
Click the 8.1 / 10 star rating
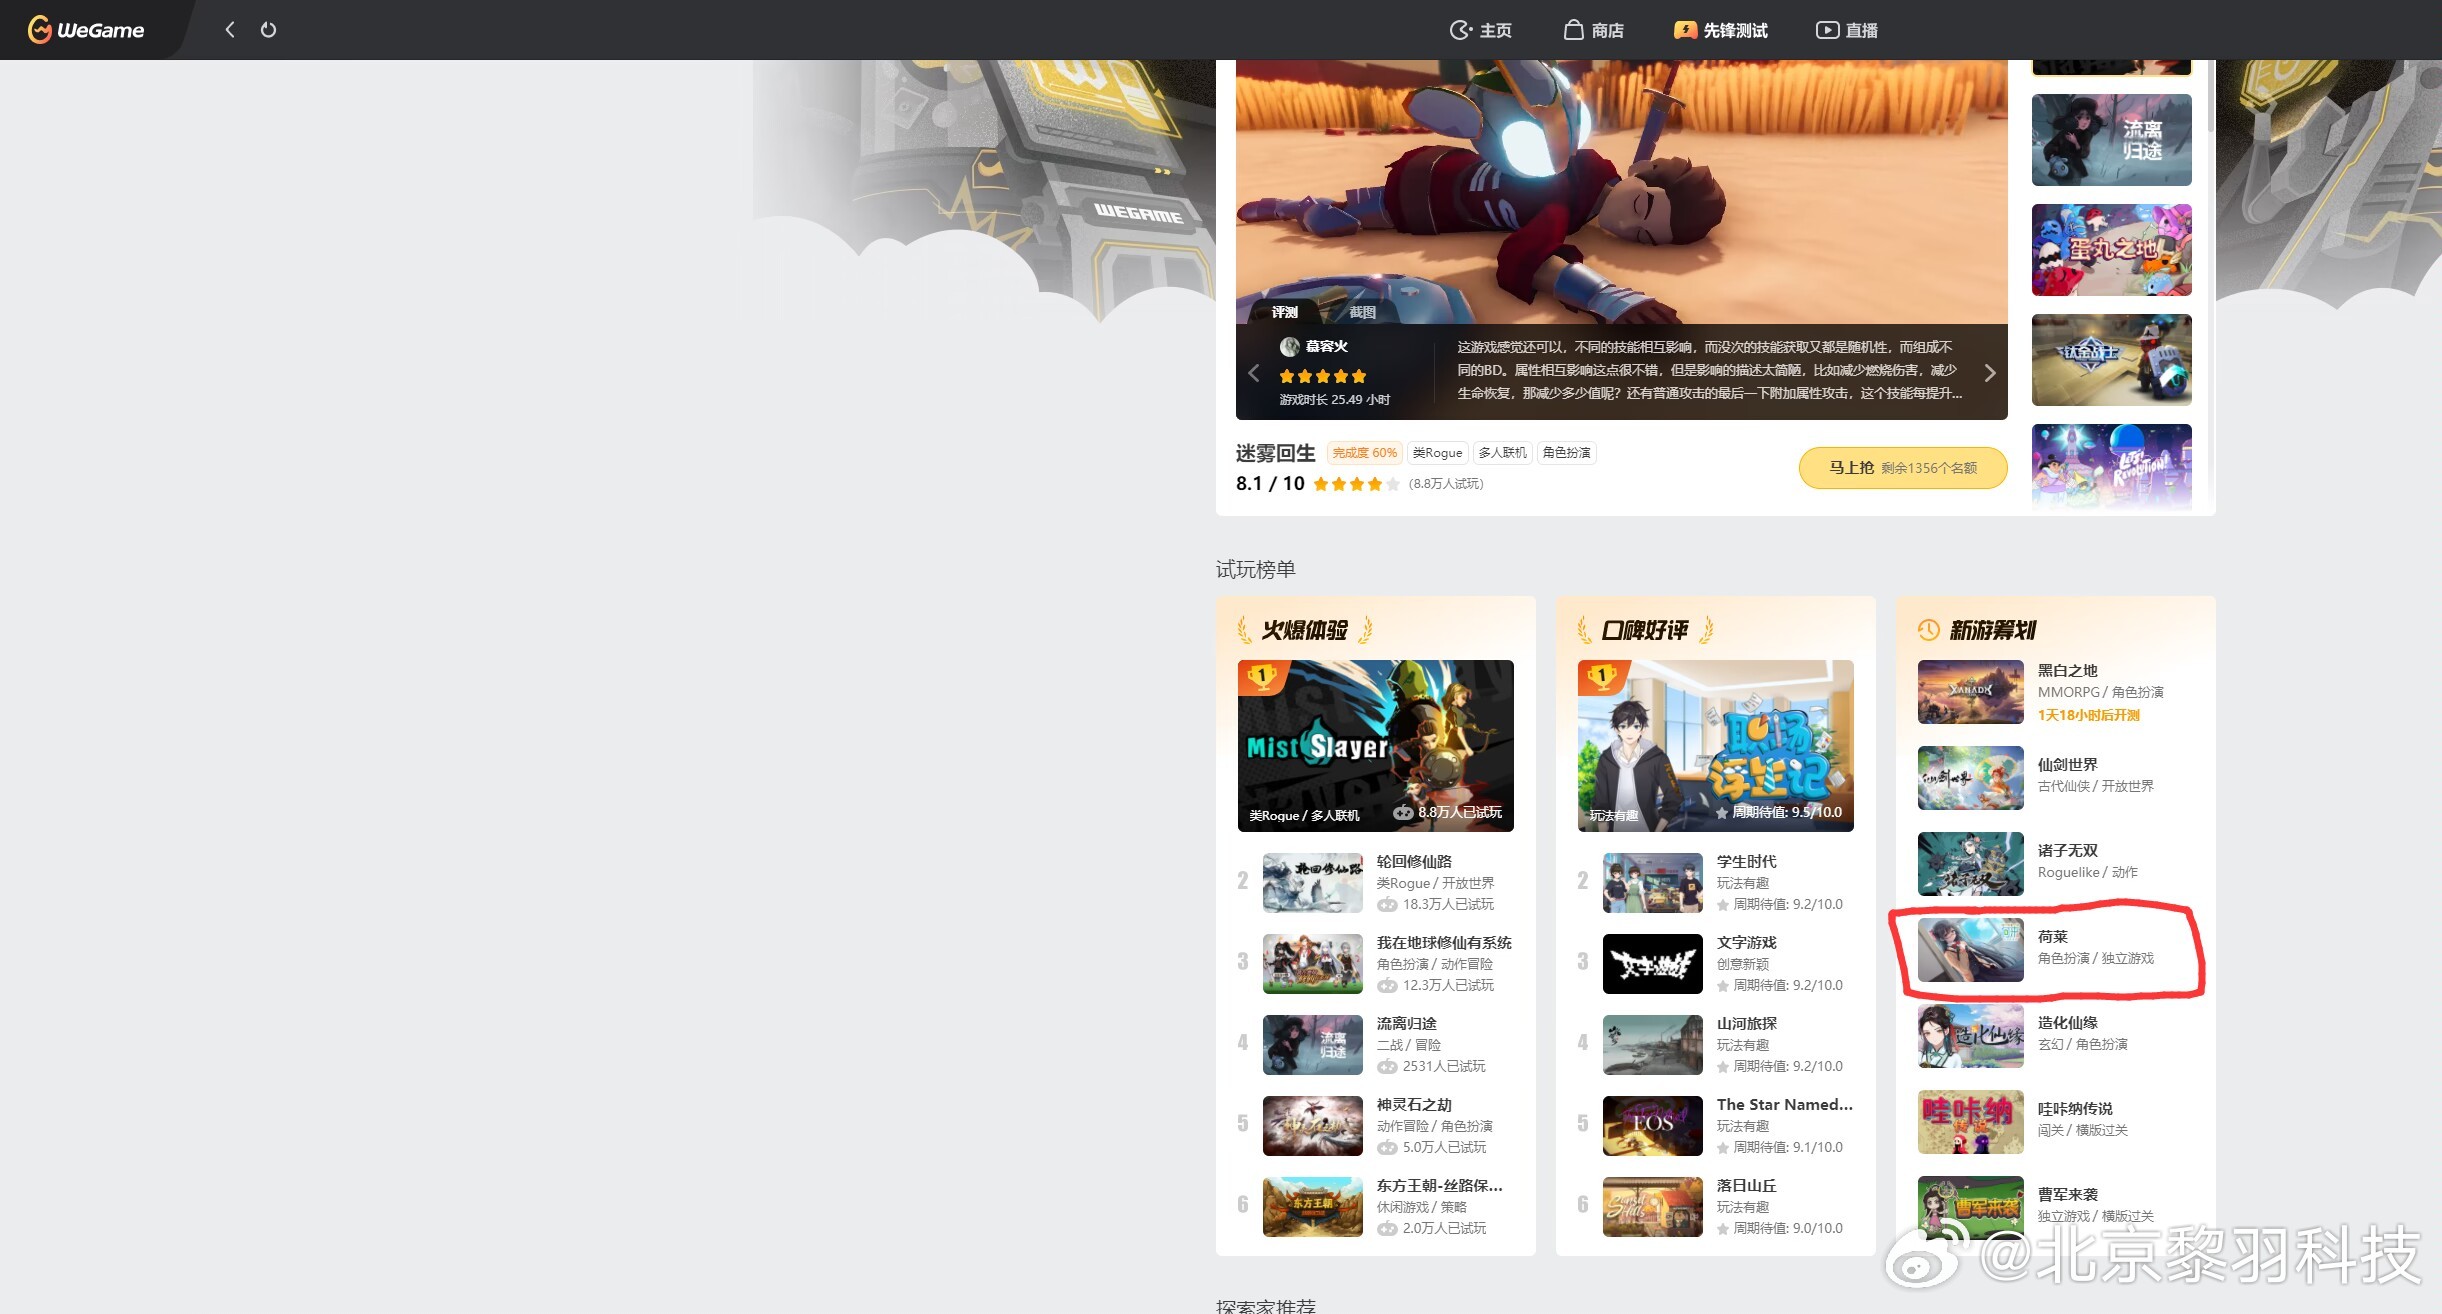coord(1317,483)
